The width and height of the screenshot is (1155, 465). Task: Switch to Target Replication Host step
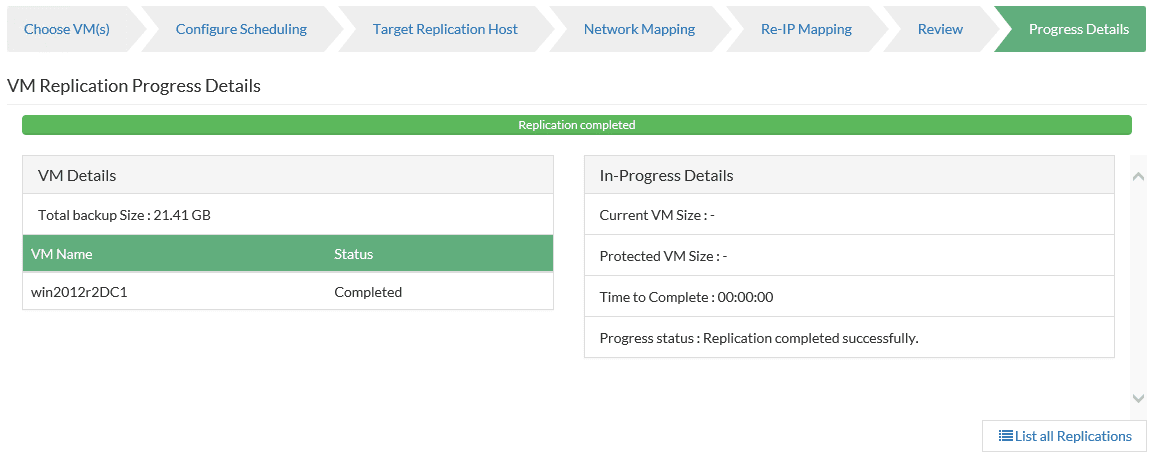click(445, 29)
